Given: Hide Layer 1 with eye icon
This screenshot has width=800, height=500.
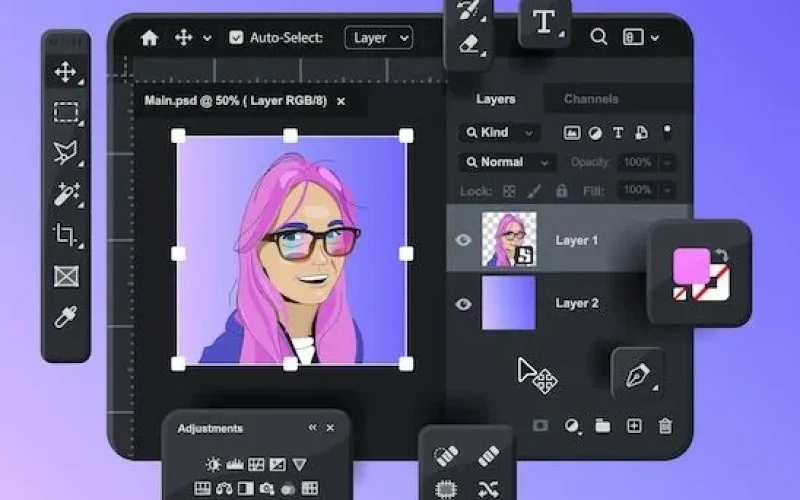Looking at the screenshot, I should [x=463, y=240].
